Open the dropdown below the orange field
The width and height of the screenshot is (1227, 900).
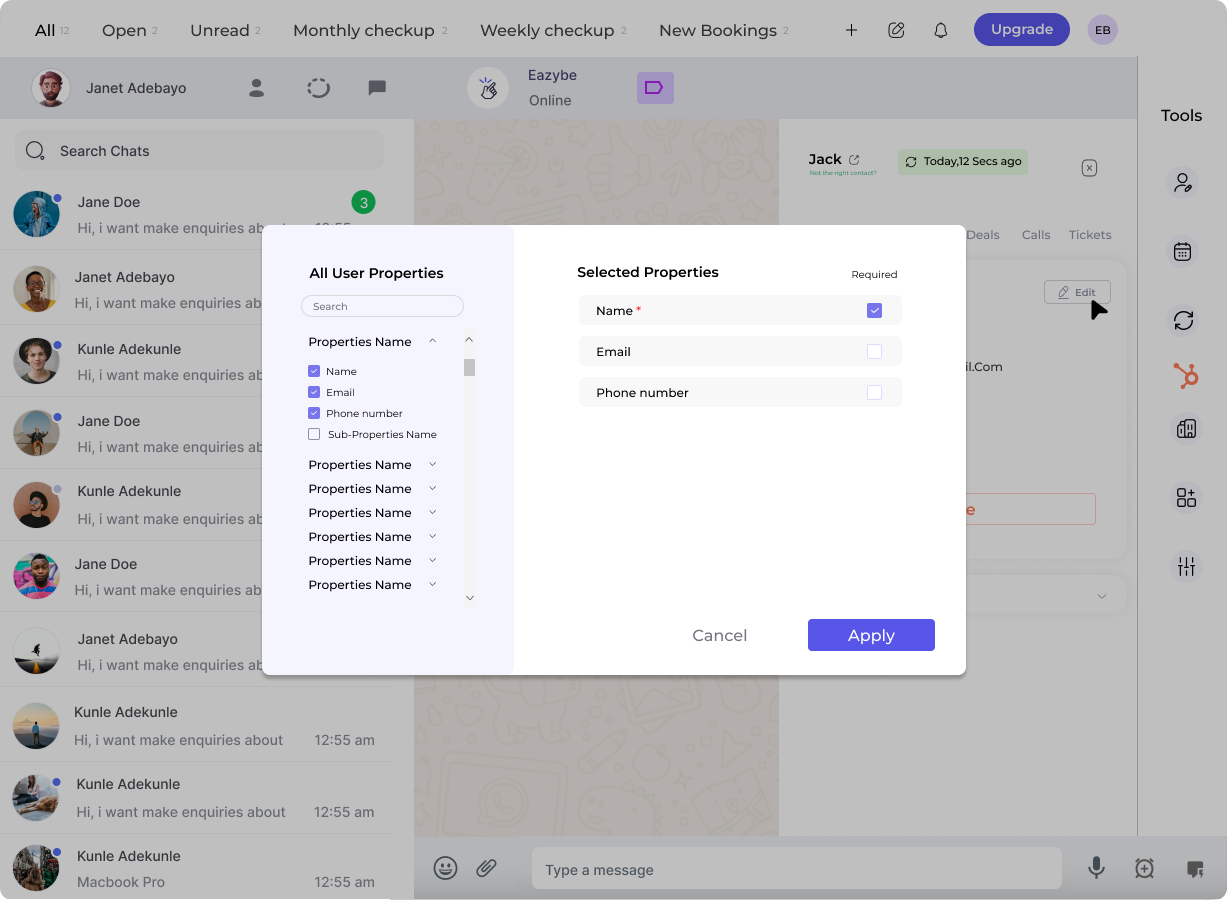[x=1100, y=595]
